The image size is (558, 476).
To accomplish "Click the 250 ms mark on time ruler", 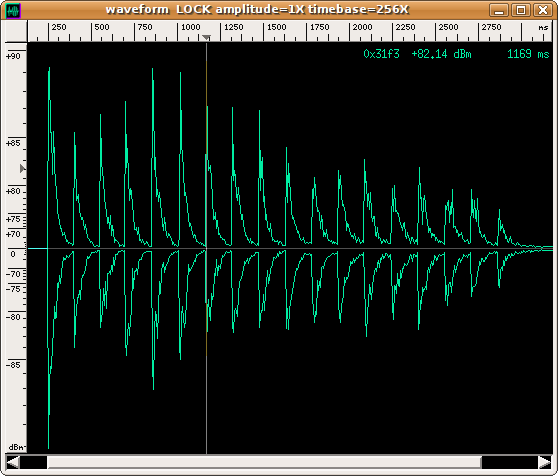I will click(x=59, y=27).
